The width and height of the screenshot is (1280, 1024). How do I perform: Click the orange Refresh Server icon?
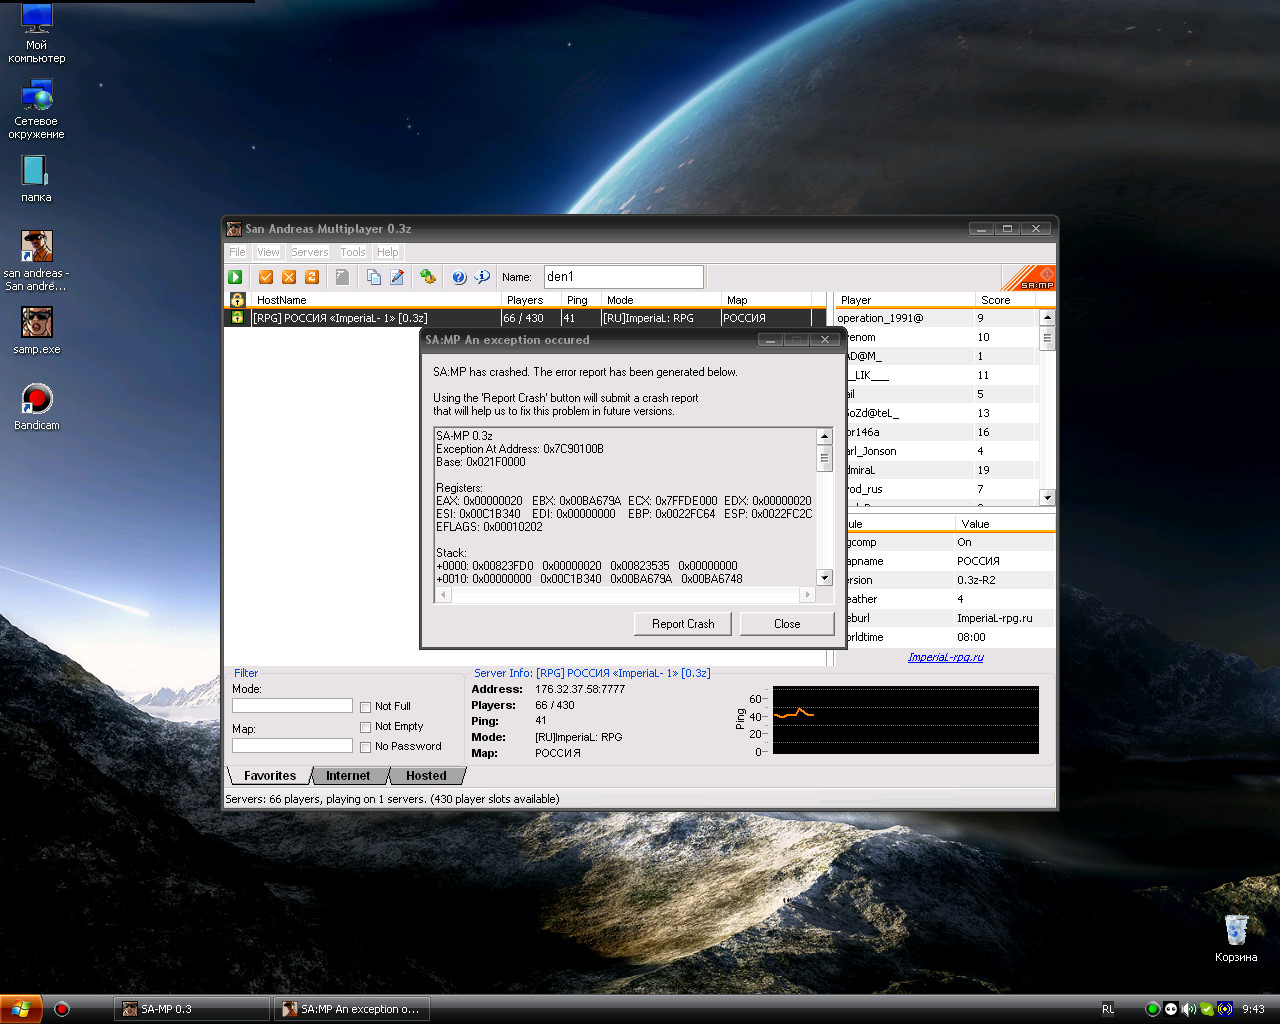click(312, 277)
